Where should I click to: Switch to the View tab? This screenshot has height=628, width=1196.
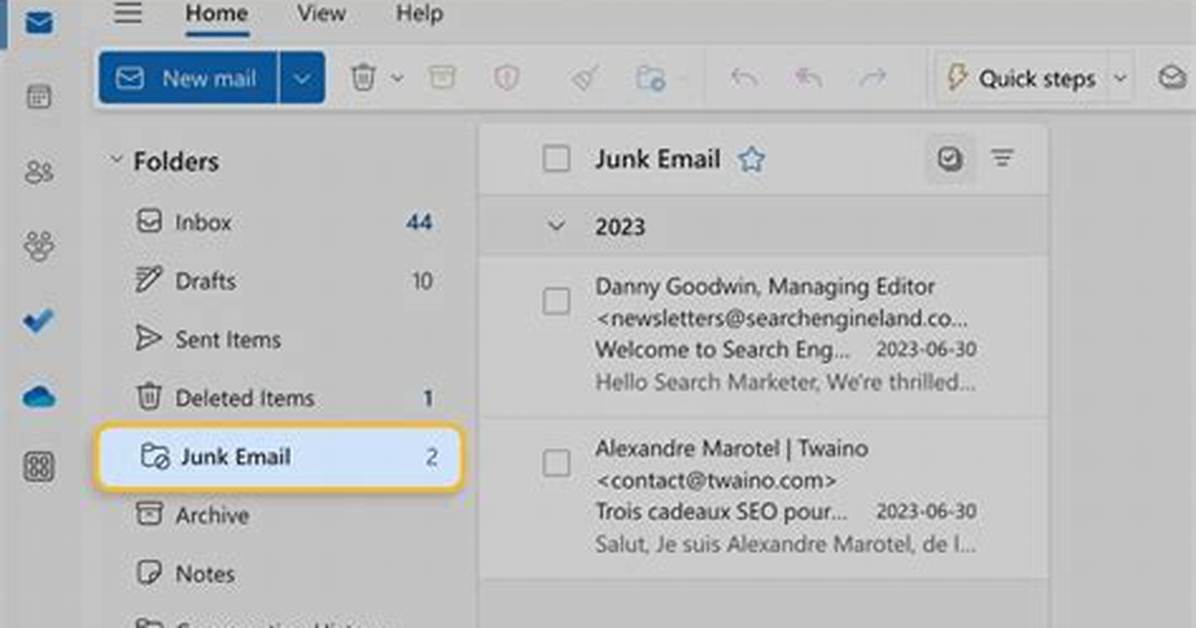321,14
